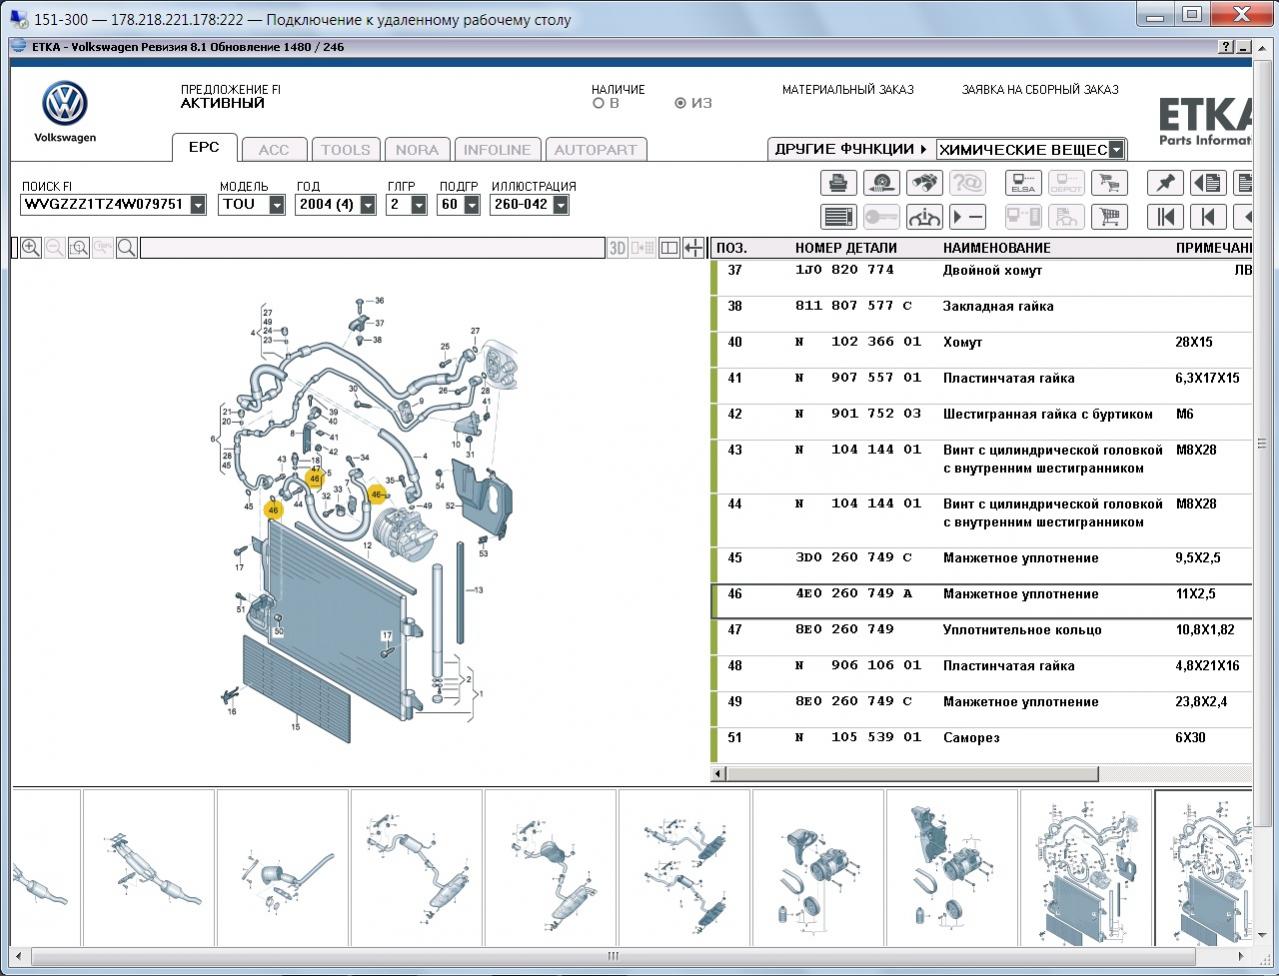Image resolution: width=1279 pixels, height=976 pixels.
Task: Open the ПОИСК FI VIN dropdown
Action: (198, 205)
